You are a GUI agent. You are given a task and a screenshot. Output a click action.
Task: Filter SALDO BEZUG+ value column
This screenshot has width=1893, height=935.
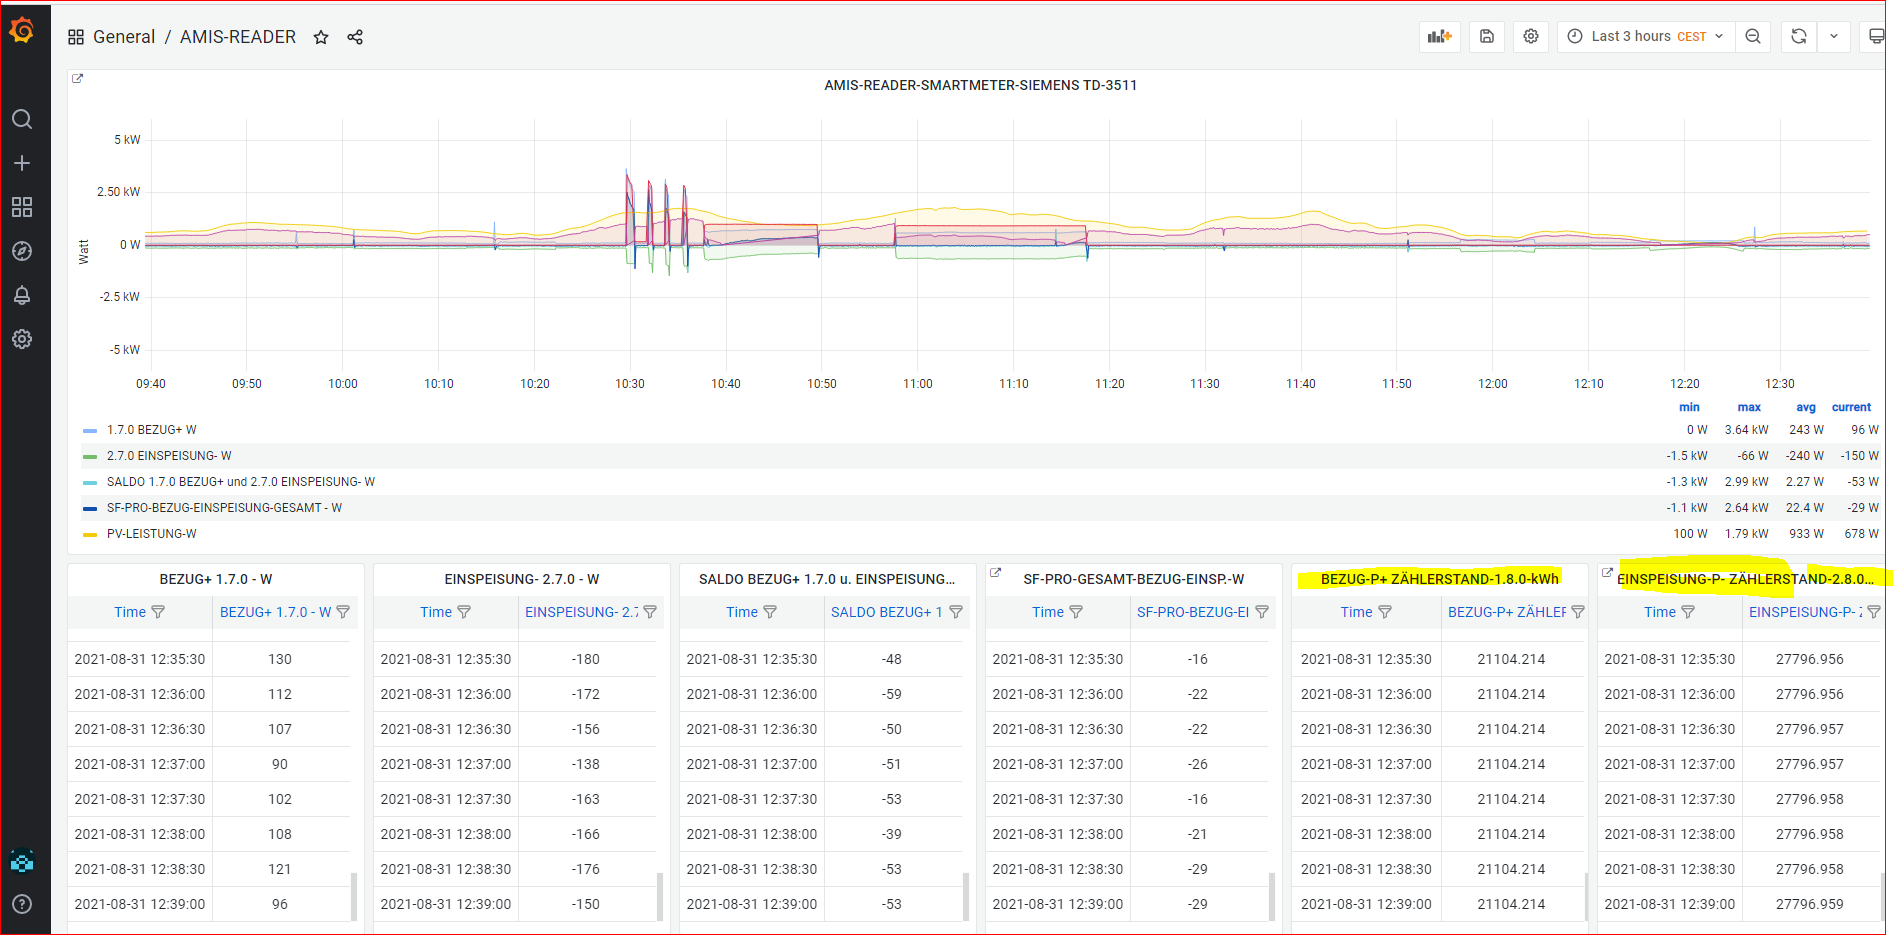956,612
